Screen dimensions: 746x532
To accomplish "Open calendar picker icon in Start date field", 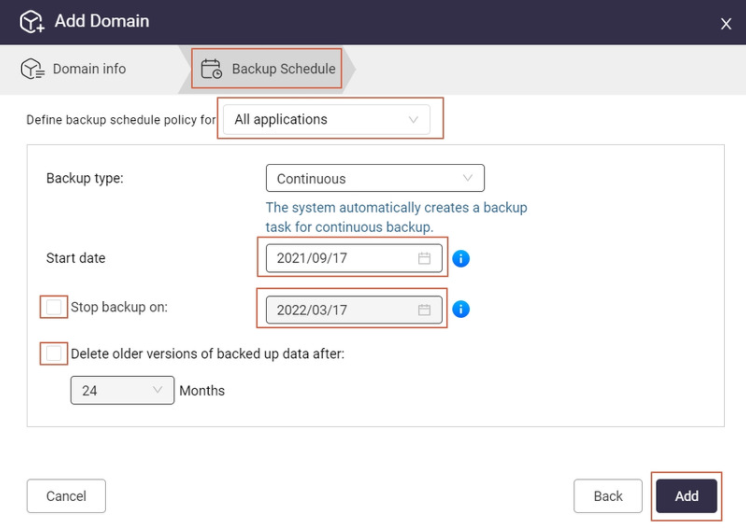I will click(424, 258).
